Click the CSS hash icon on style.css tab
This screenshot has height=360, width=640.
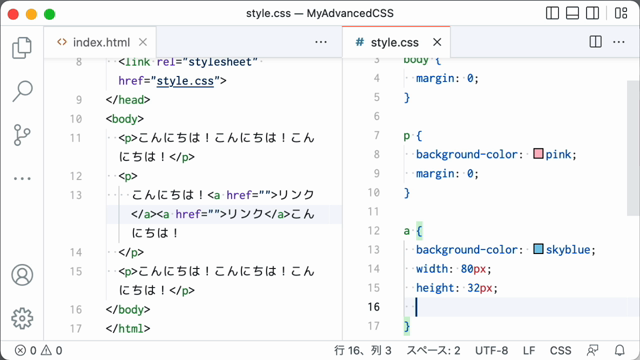point(360,42)
